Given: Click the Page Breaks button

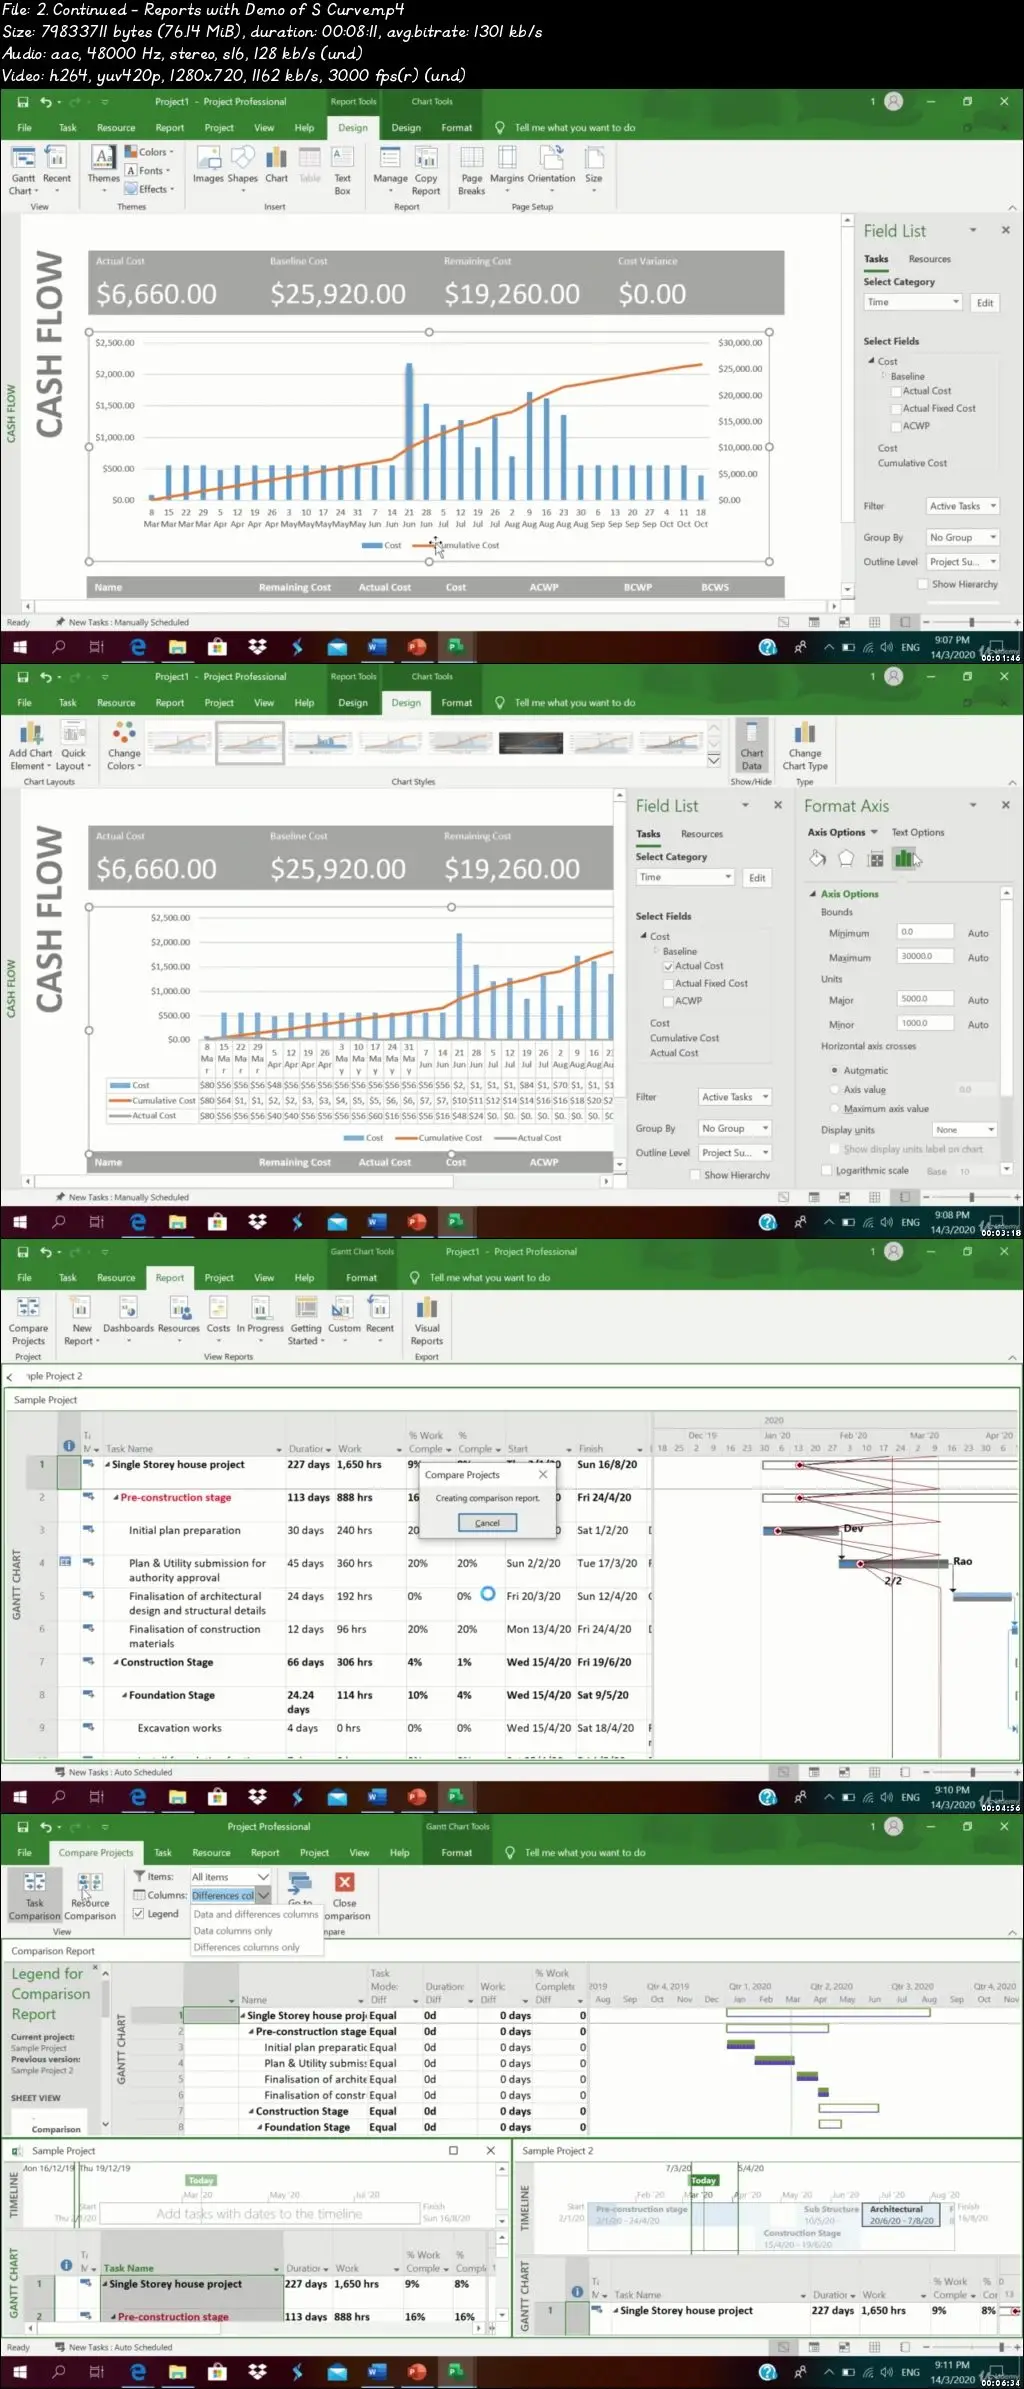Looking at the screenshot, I should [x=471, y=170].
